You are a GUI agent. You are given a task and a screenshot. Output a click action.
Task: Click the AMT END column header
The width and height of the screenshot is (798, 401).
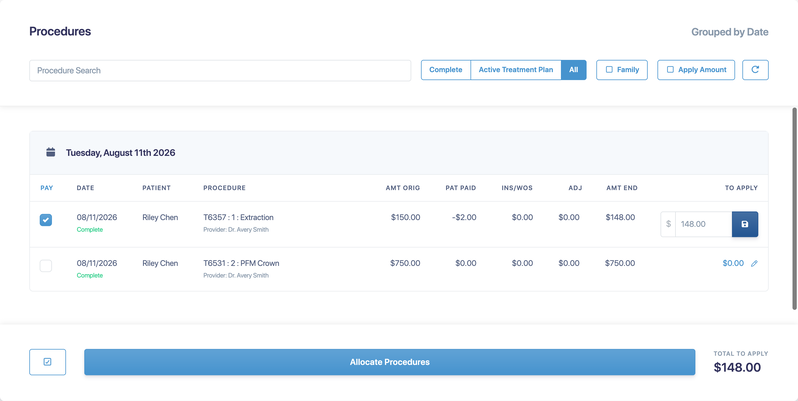622,188
